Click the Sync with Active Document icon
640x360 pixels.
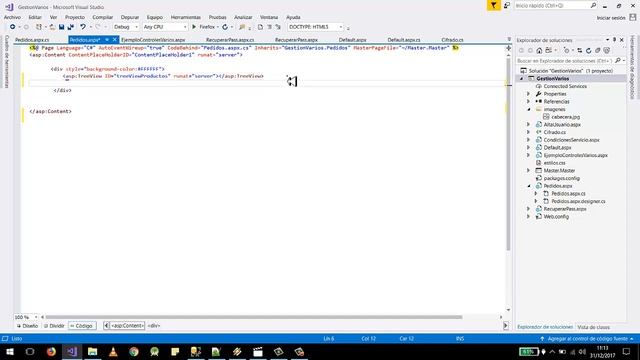click(580, 51)
